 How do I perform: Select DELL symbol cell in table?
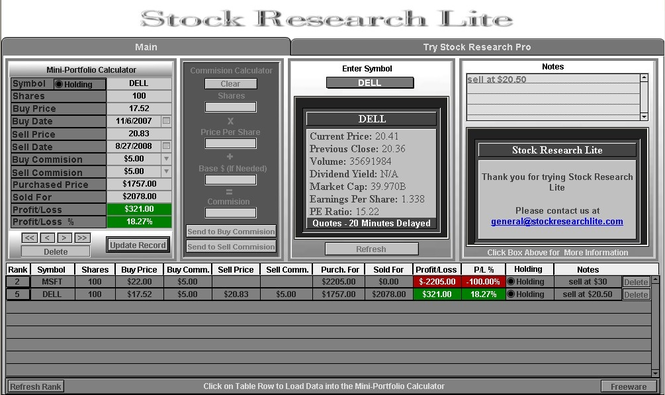tap(52, 294)
